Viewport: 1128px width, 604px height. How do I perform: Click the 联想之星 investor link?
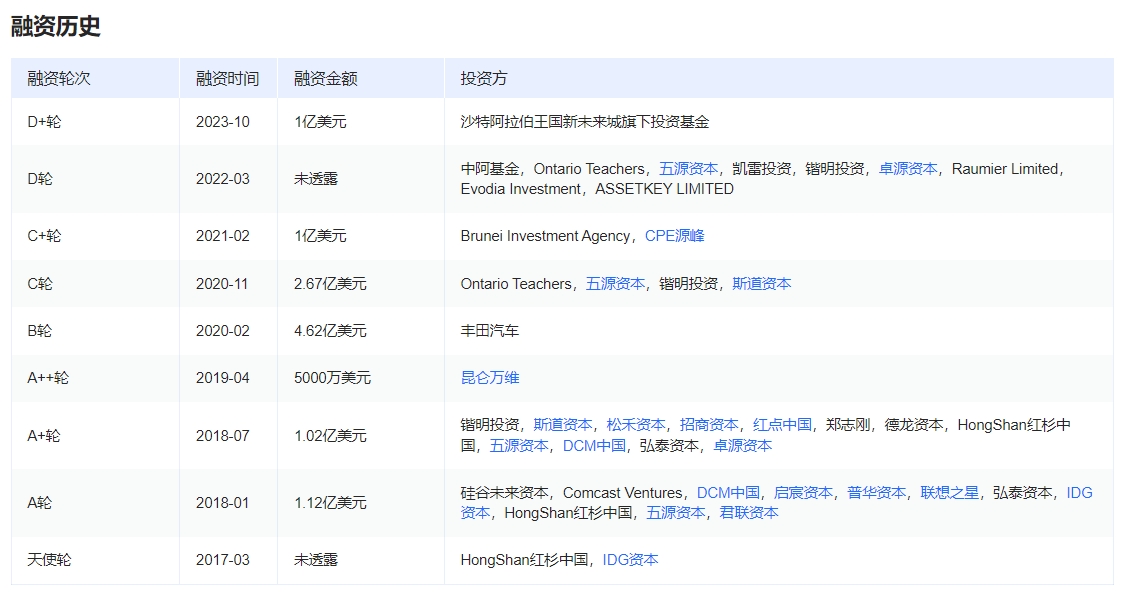coord(950,493)
